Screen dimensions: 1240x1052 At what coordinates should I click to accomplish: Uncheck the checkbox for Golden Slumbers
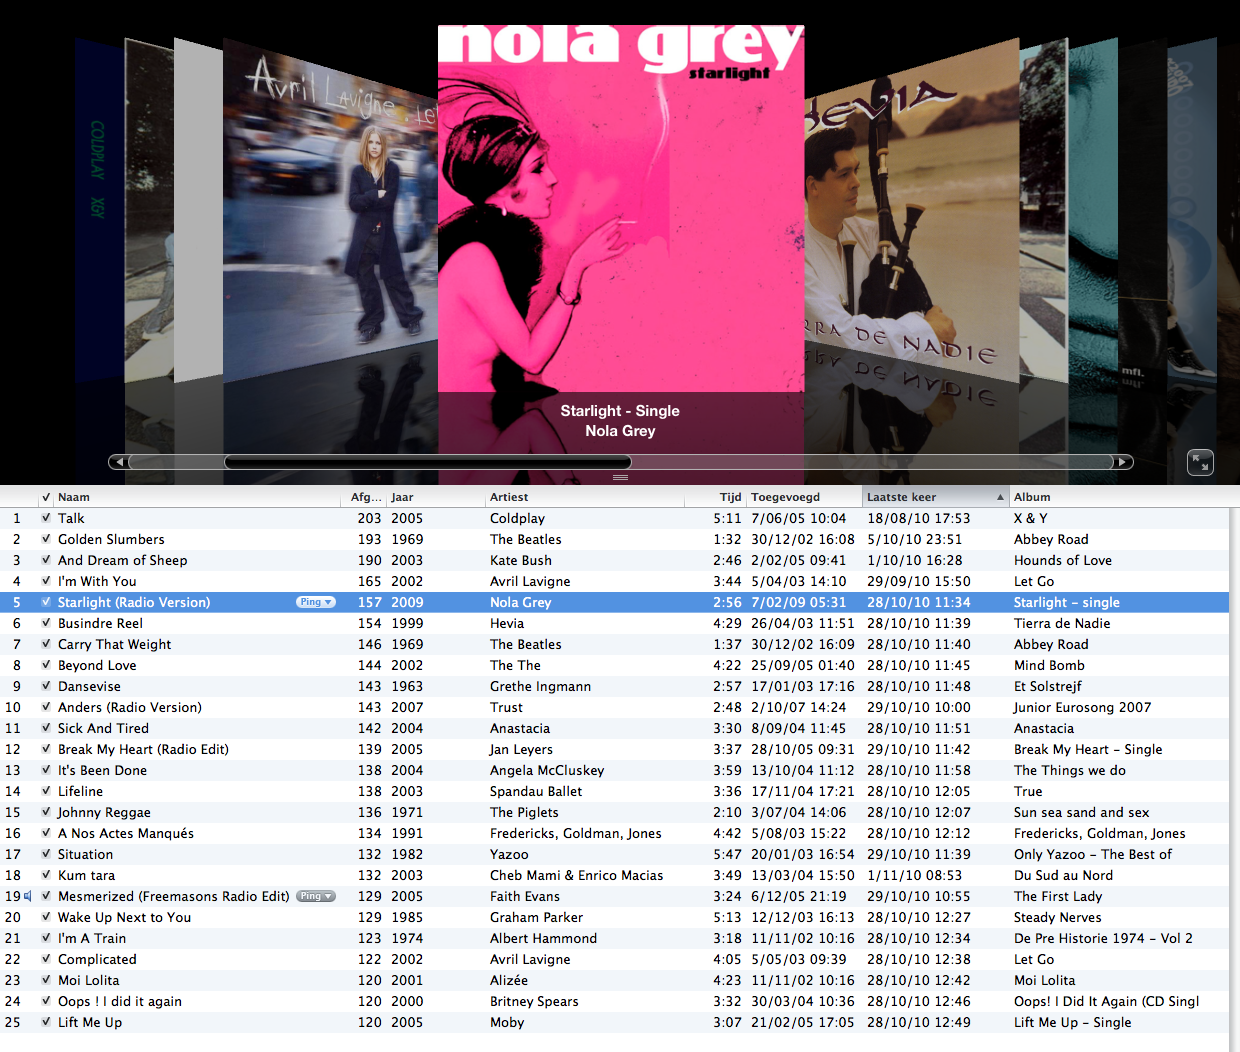point(46,539)
